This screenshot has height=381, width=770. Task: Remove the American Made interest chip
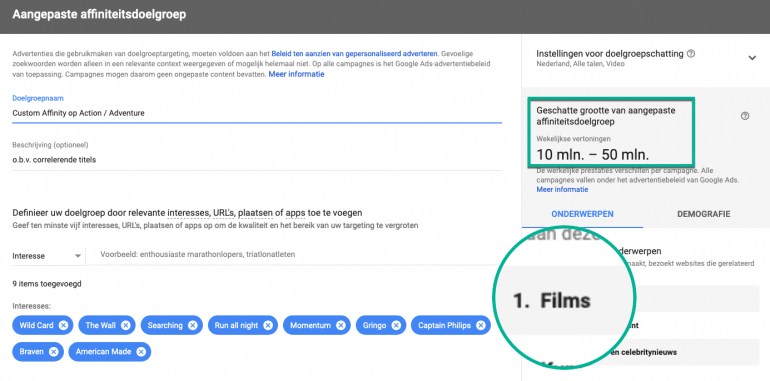tap(141, 352)
